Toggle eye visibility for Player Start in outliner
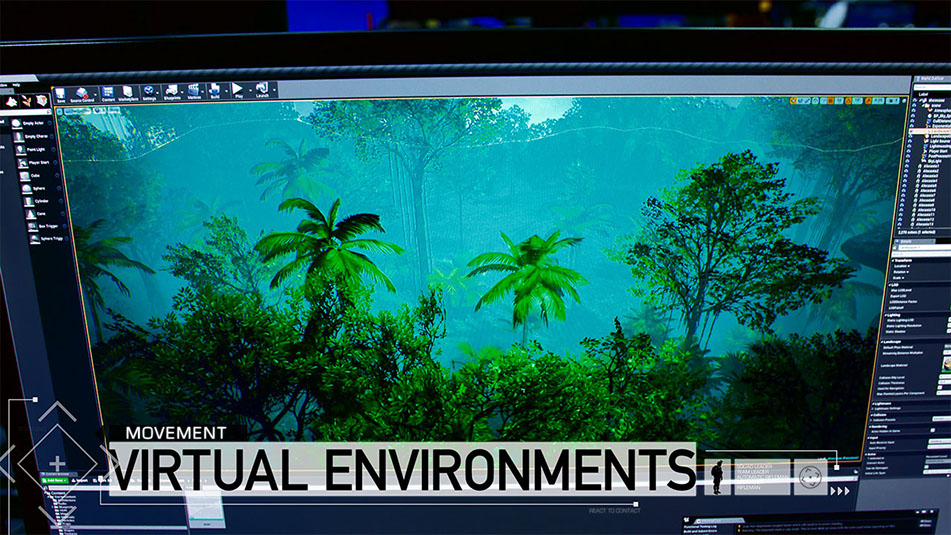 [916, 150]
